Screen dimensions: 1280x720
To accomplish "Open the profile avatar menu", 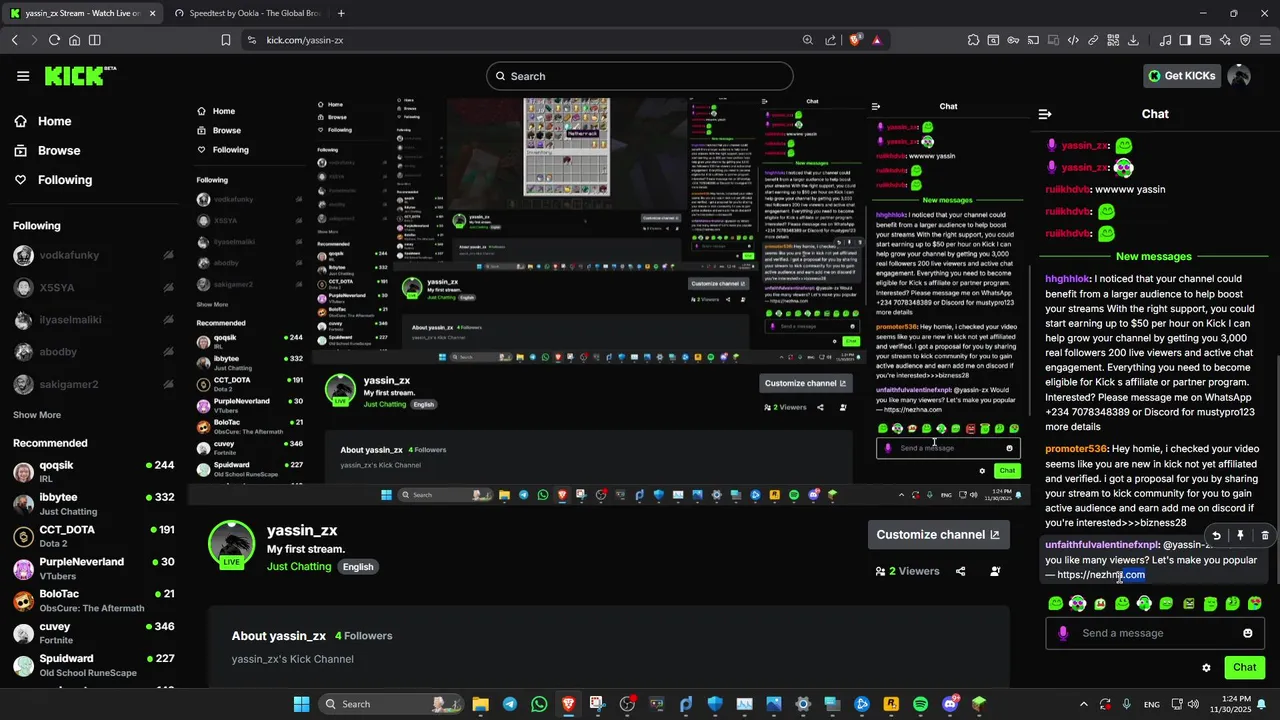I will pos(1239,76).
